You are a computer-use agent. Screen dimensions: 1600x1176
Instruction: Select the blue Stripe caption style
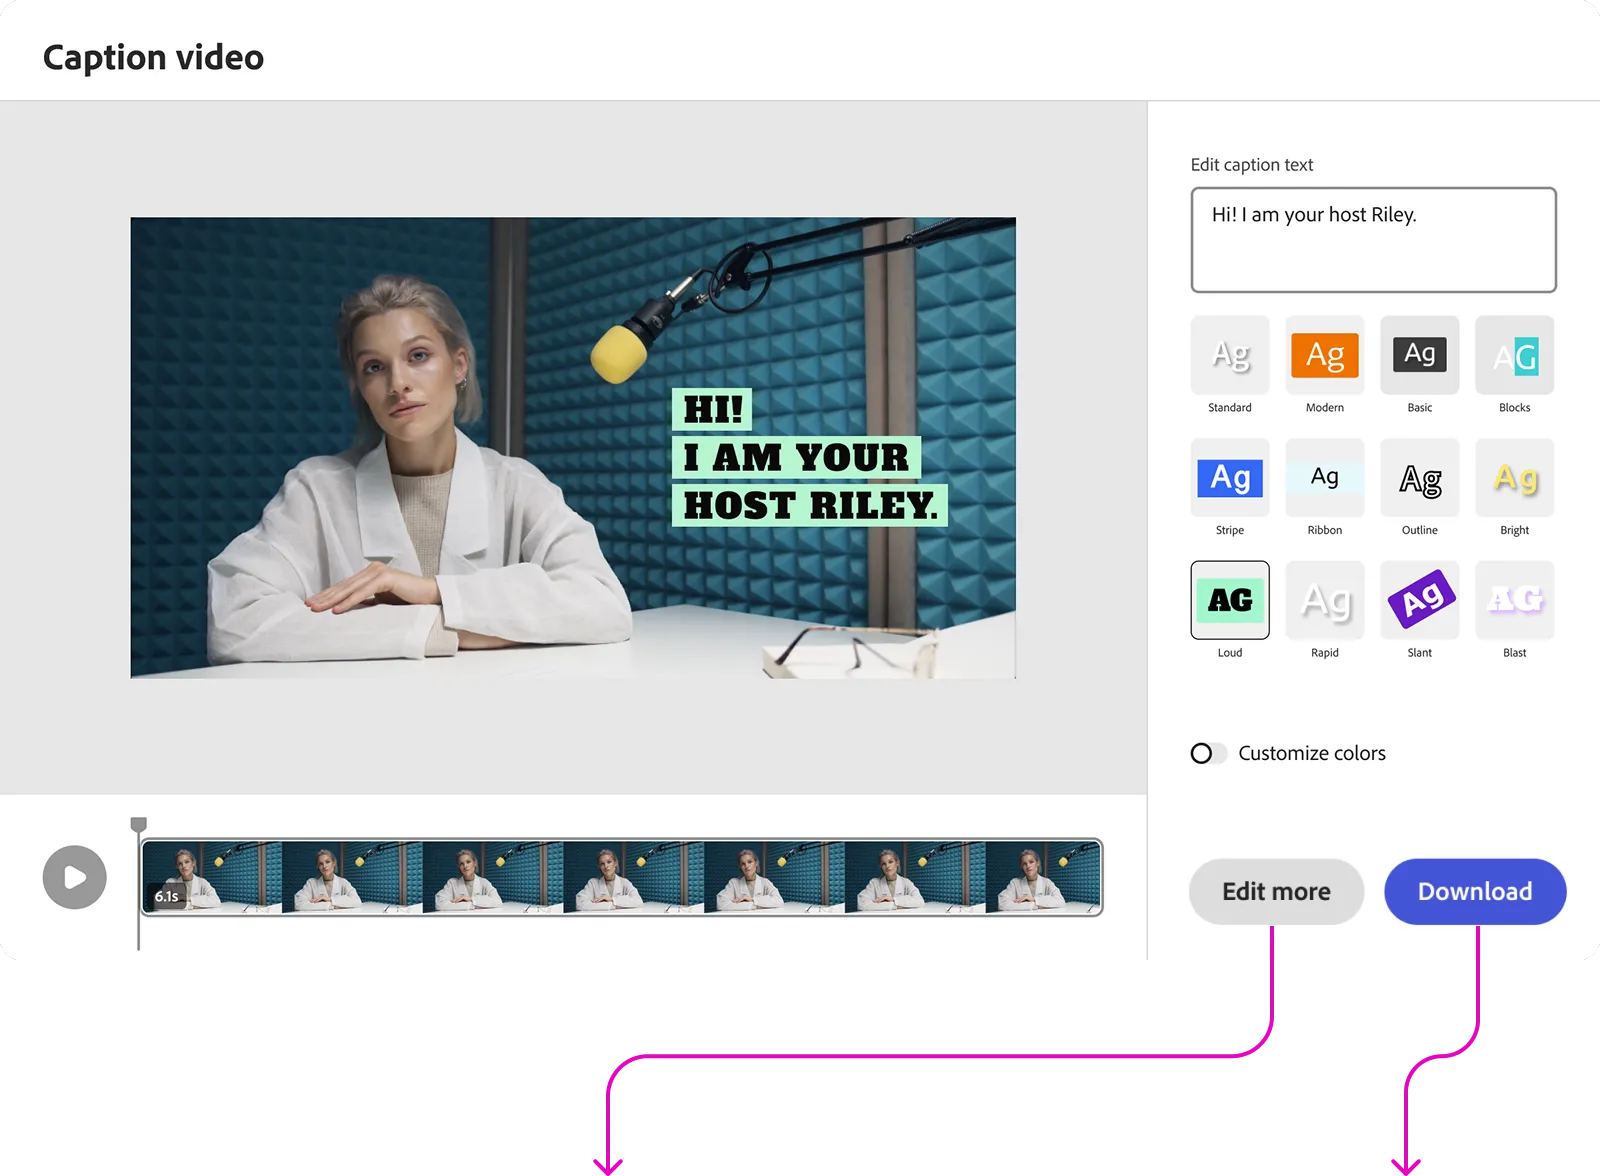(x=1230, y=478)
